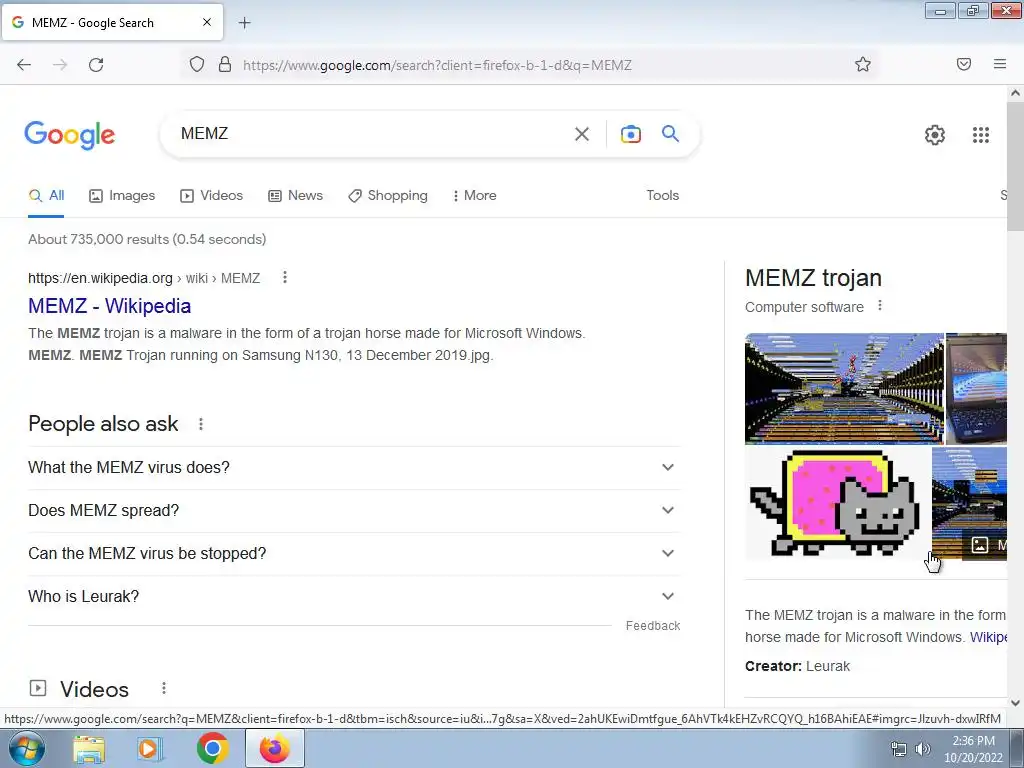Click the taskbar clock showing 2:36 PM
Viewport: 1024px width, 768px height.
click(973, 749)
